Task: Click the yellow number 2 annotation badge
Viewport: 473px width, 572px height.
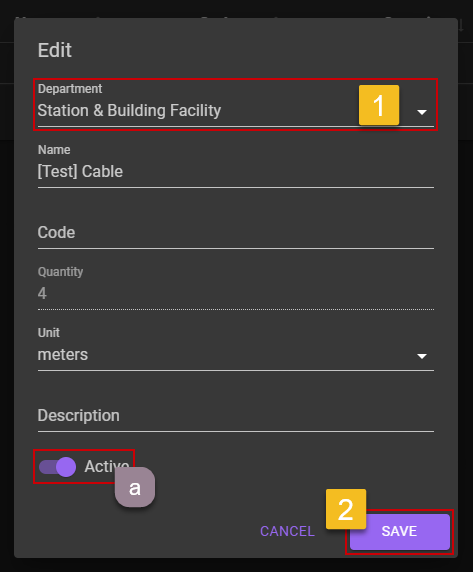Action: [346, 509]
